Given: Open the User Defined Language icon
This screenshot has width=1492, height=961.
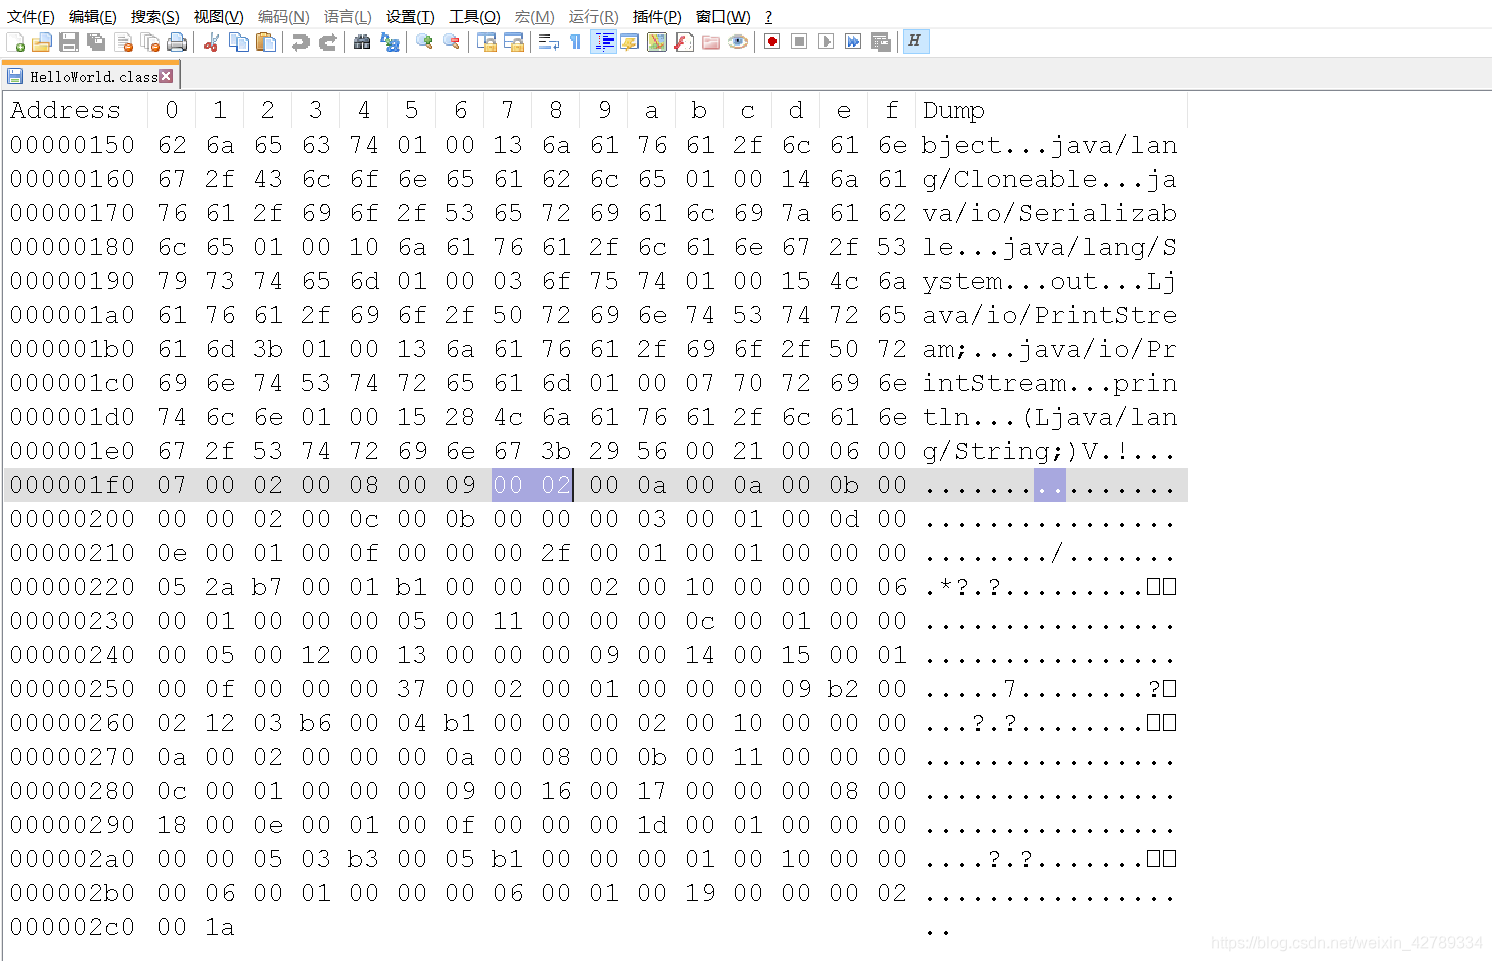Looking at the screenshot, I should pyautogui.click(x=629, y=42).
